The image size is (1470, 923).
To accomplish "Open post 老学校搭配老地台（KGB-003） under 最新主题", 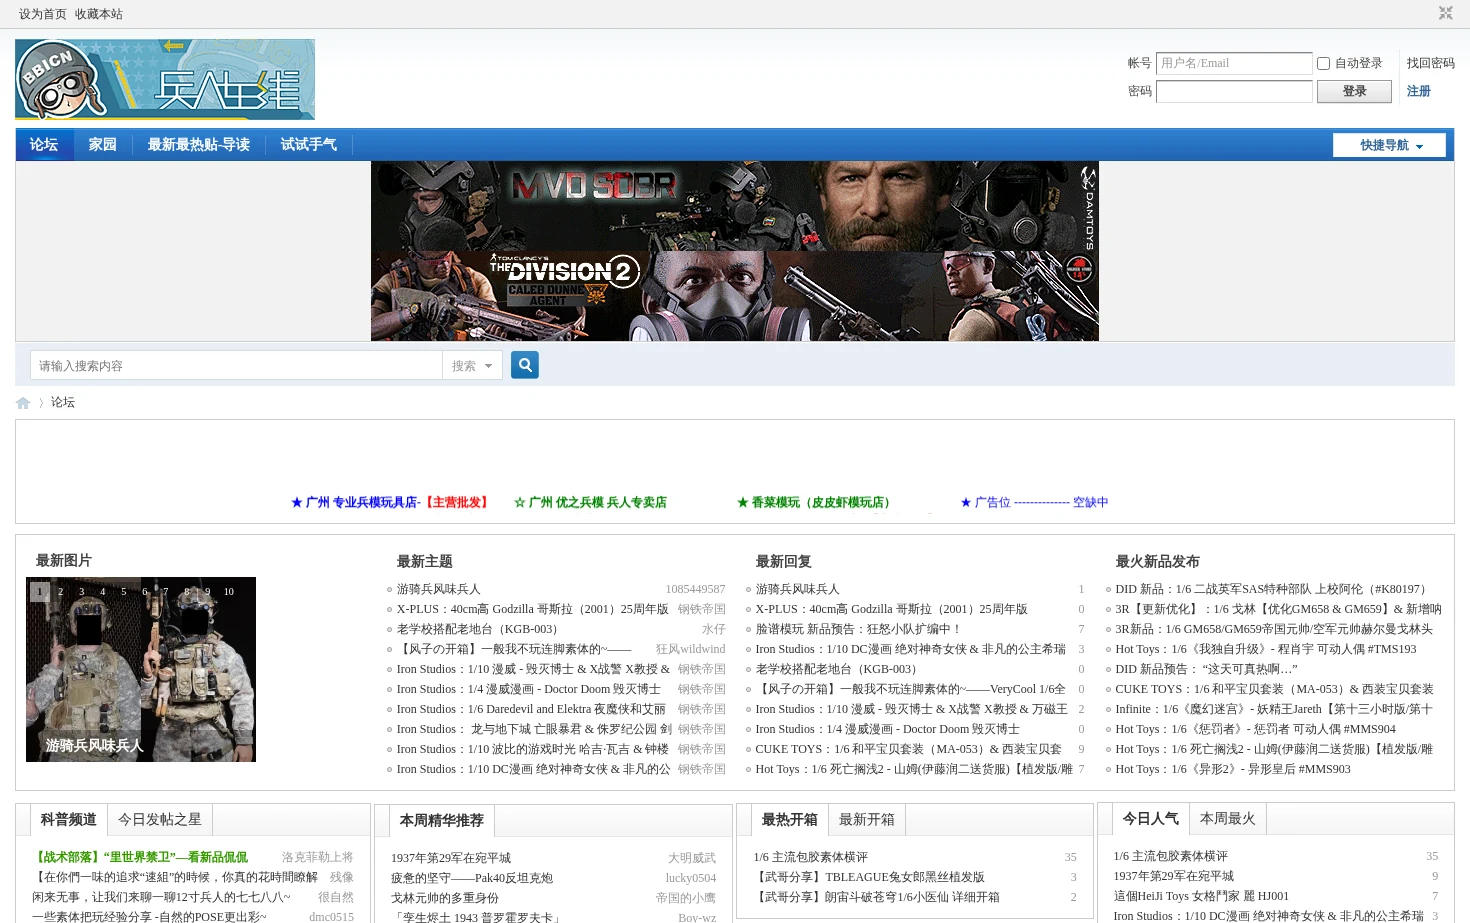I will [x=477, y=629].
